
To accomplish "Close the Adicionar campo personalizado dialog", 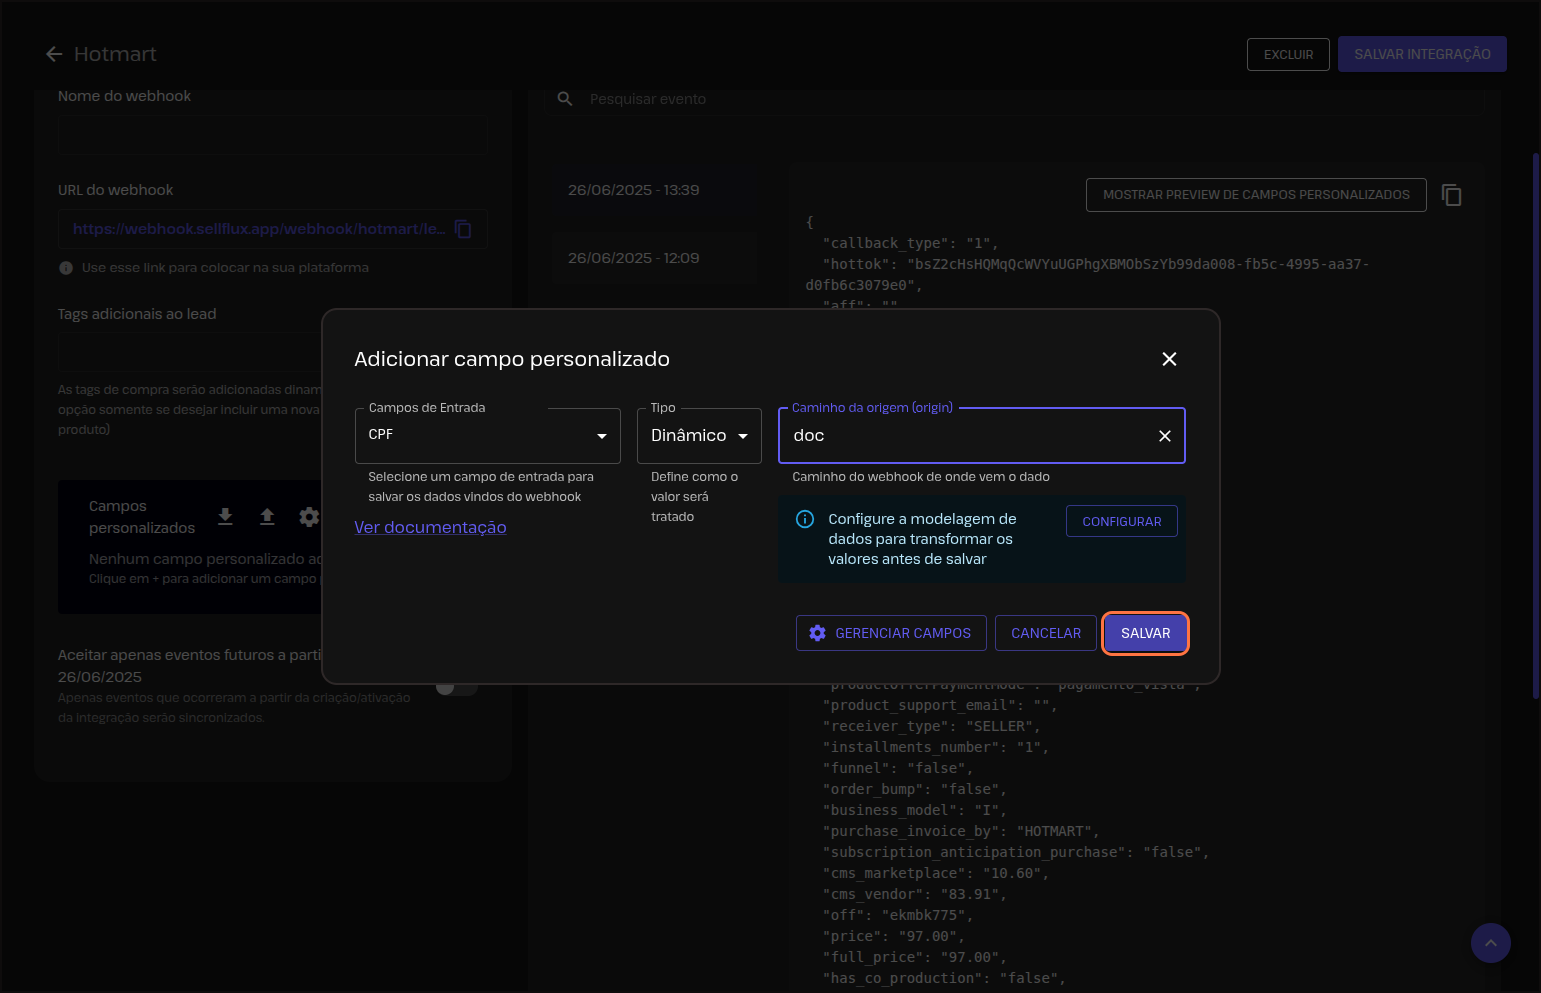I will [1169, 359].
